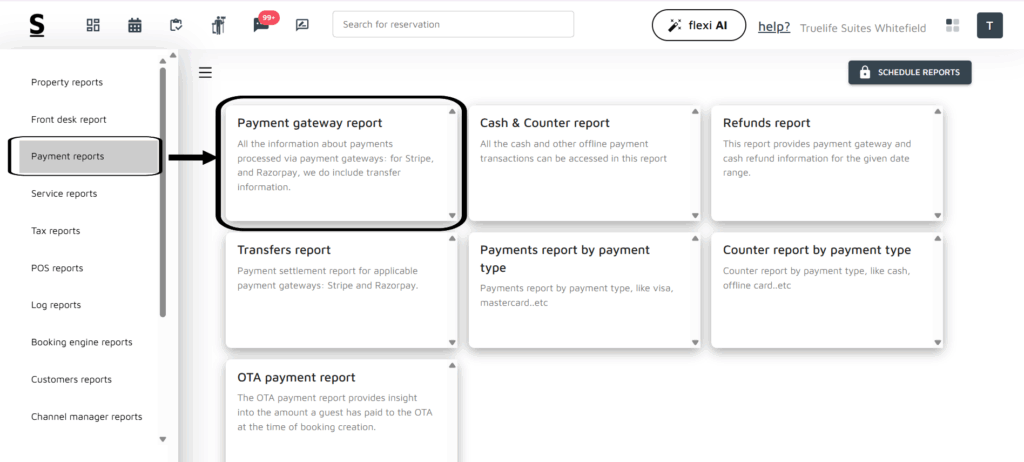
Task: Toggle the hamburger sidebar menu
Action: click(205, 72)
